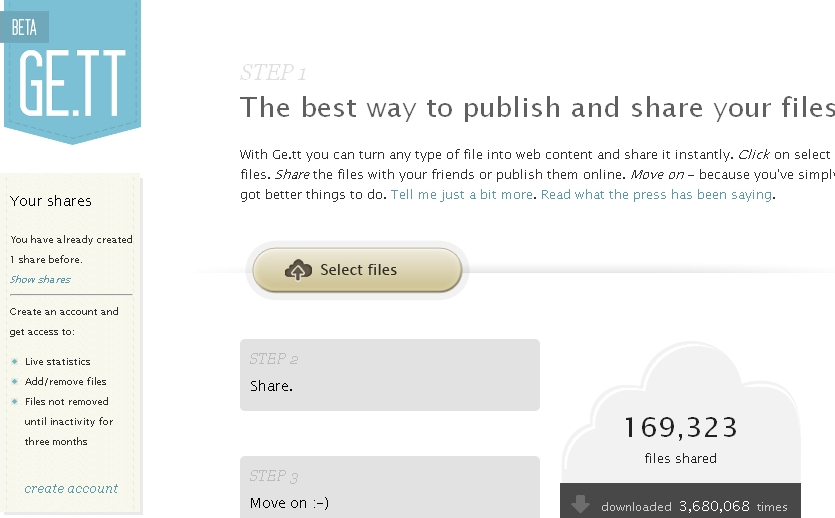Open the Show shares link
The image size is (835, 518).
pyautogui.click(x=40, y=280)
